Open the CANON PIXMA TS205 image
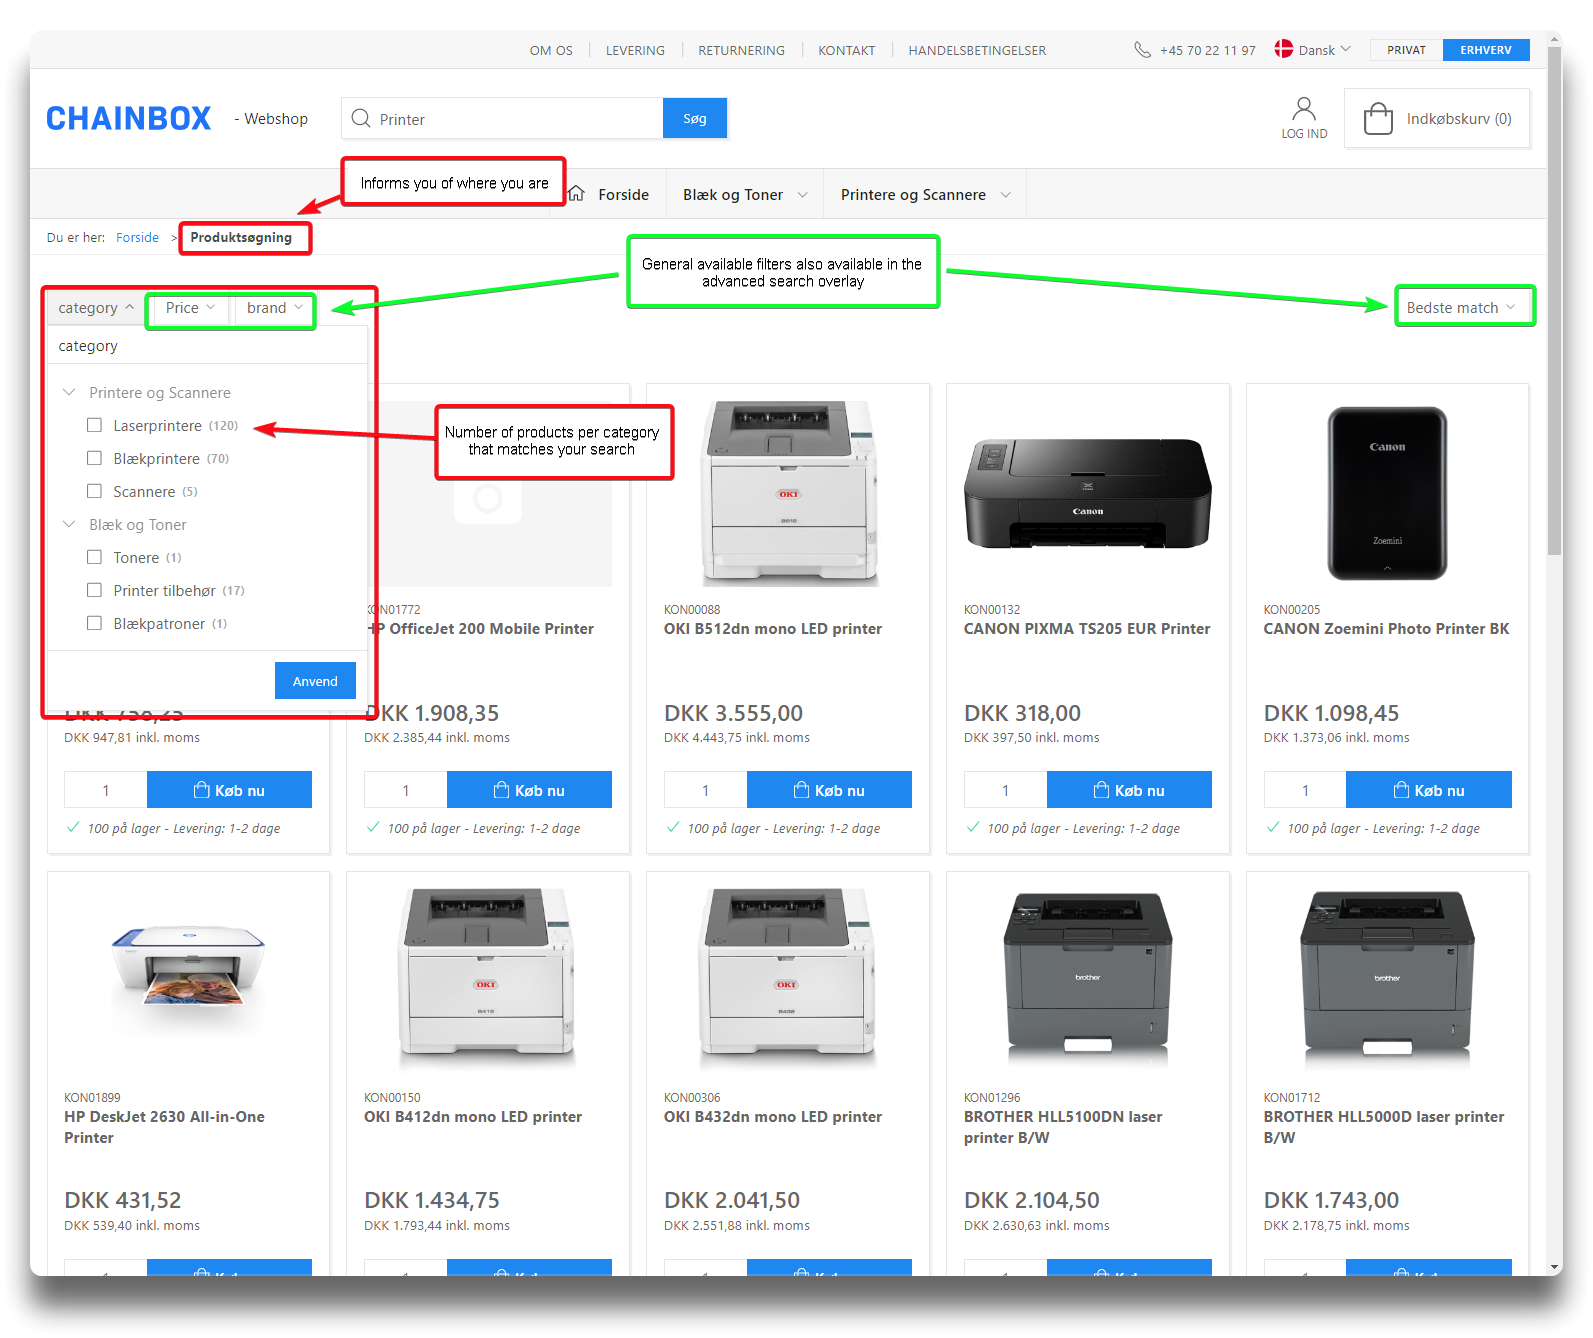 point(1088,493)
